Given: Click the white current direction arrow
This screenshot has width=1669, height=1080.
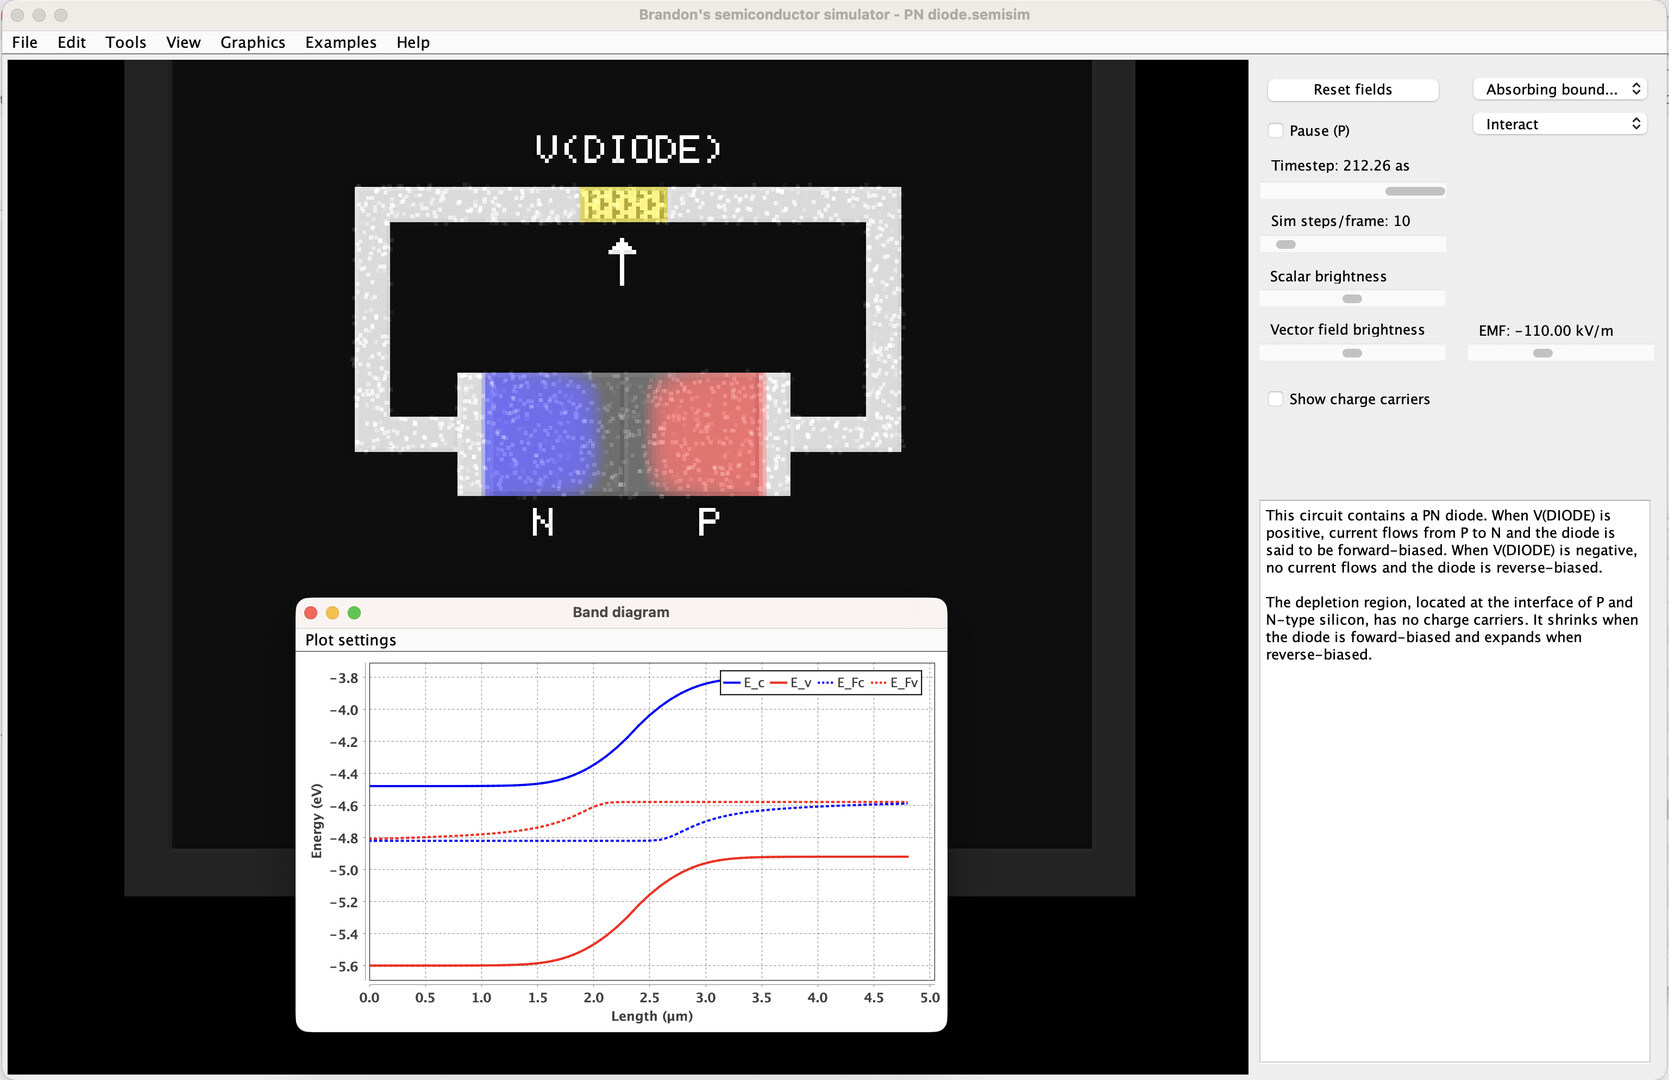Looking at the screenshot, I should tap(622, 262).
